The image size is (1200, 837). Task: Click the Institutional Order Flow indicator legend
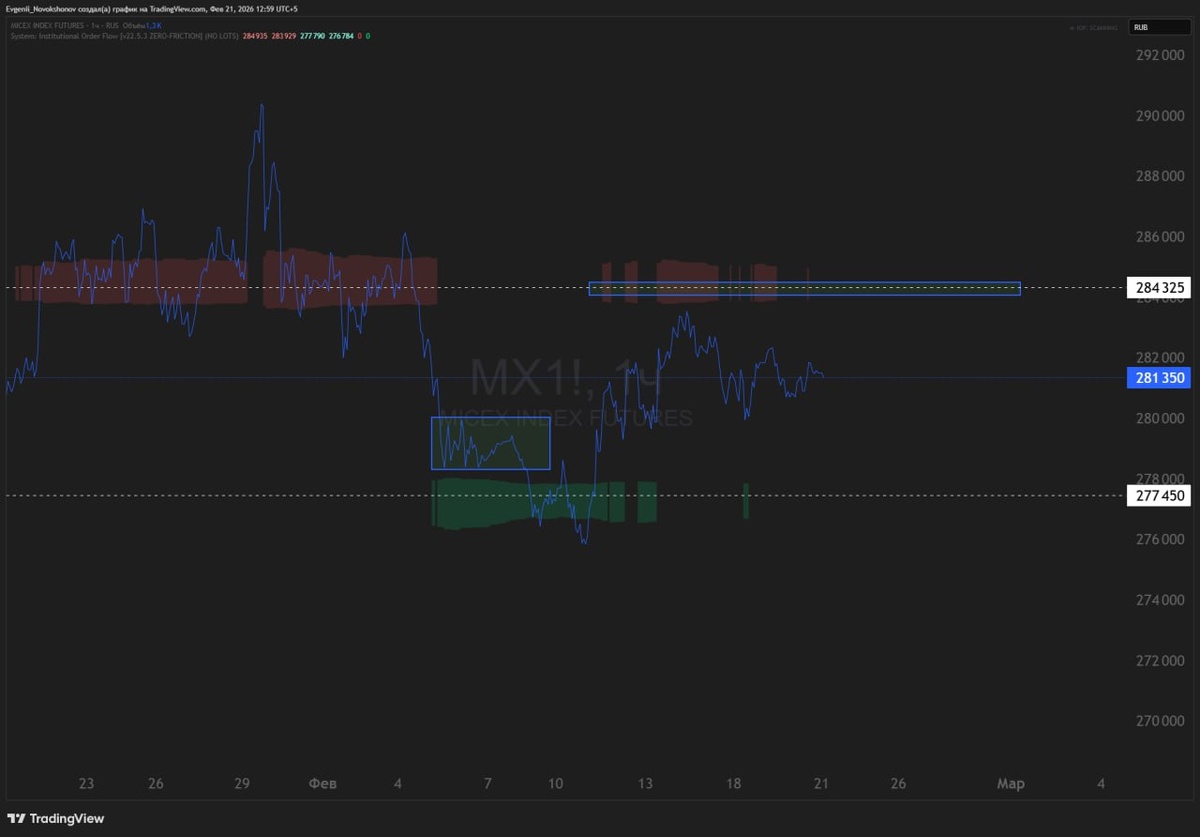[124, 35]
